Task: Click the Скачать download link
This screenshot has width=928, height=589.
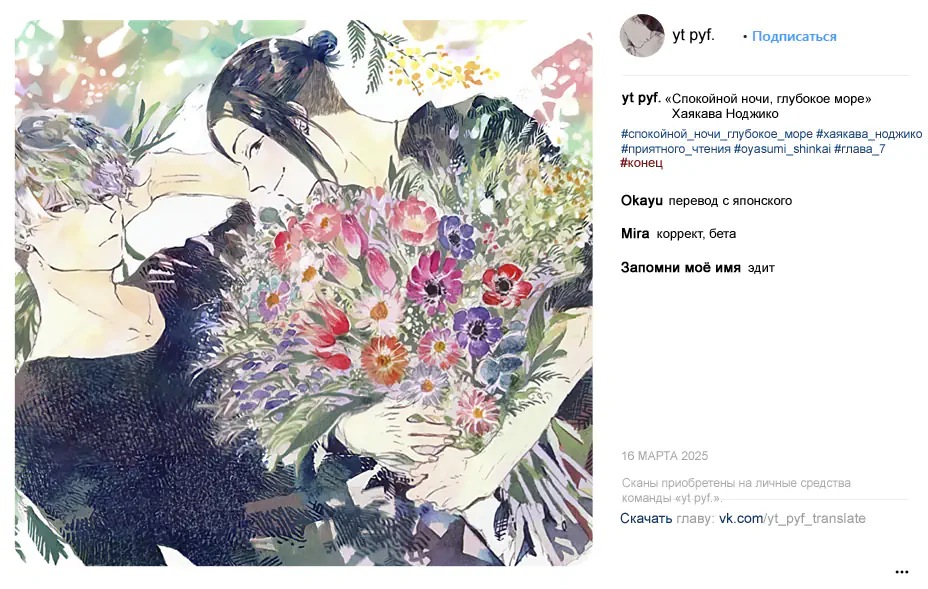Action: pos(646,519)
